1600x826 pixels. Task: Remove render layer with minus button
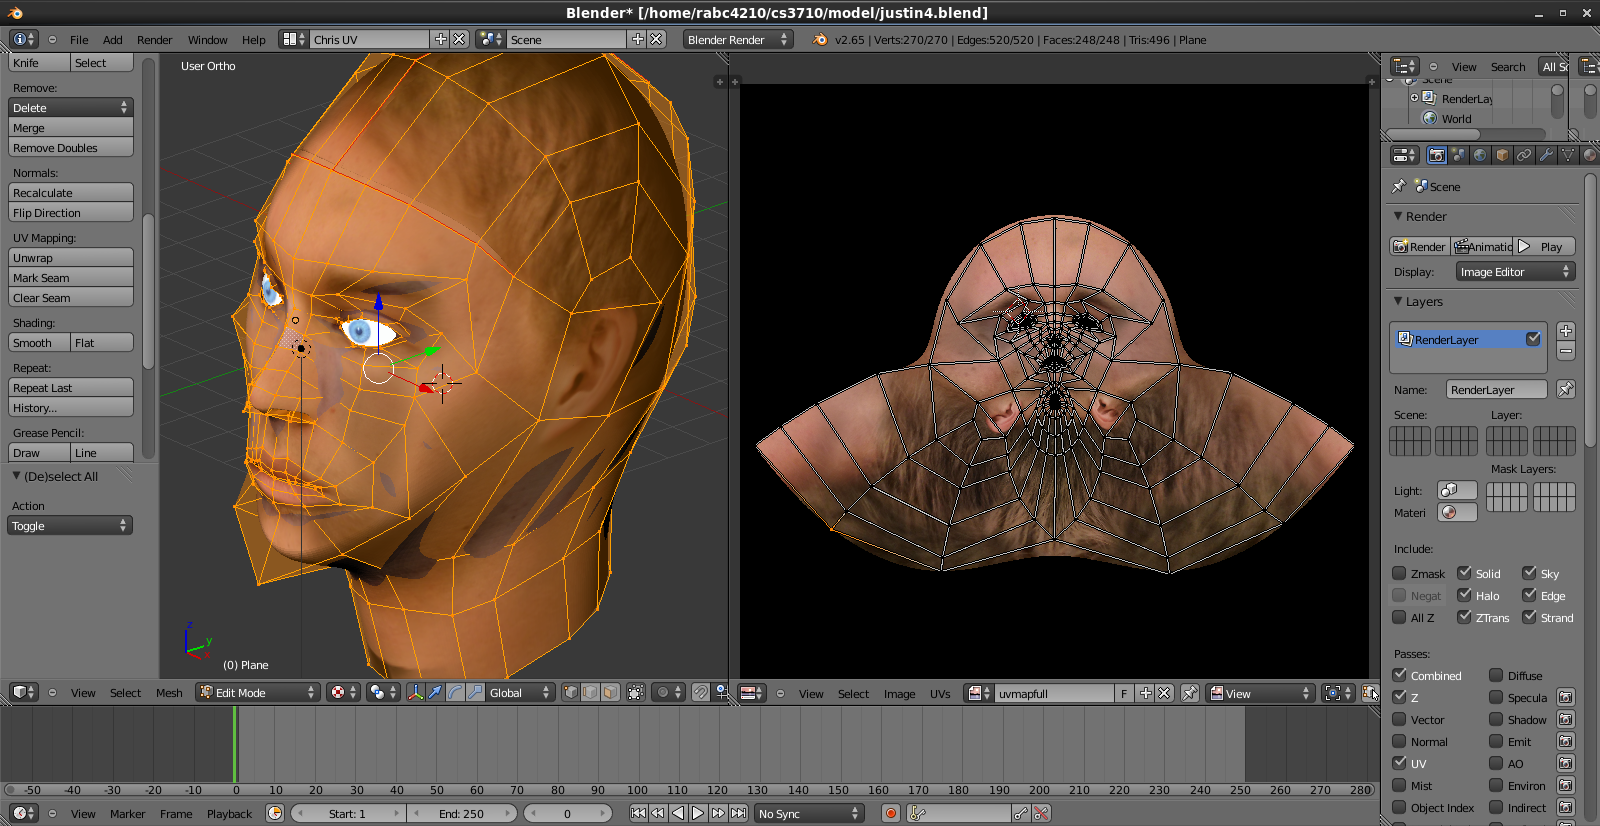(x=1566, y=351)
